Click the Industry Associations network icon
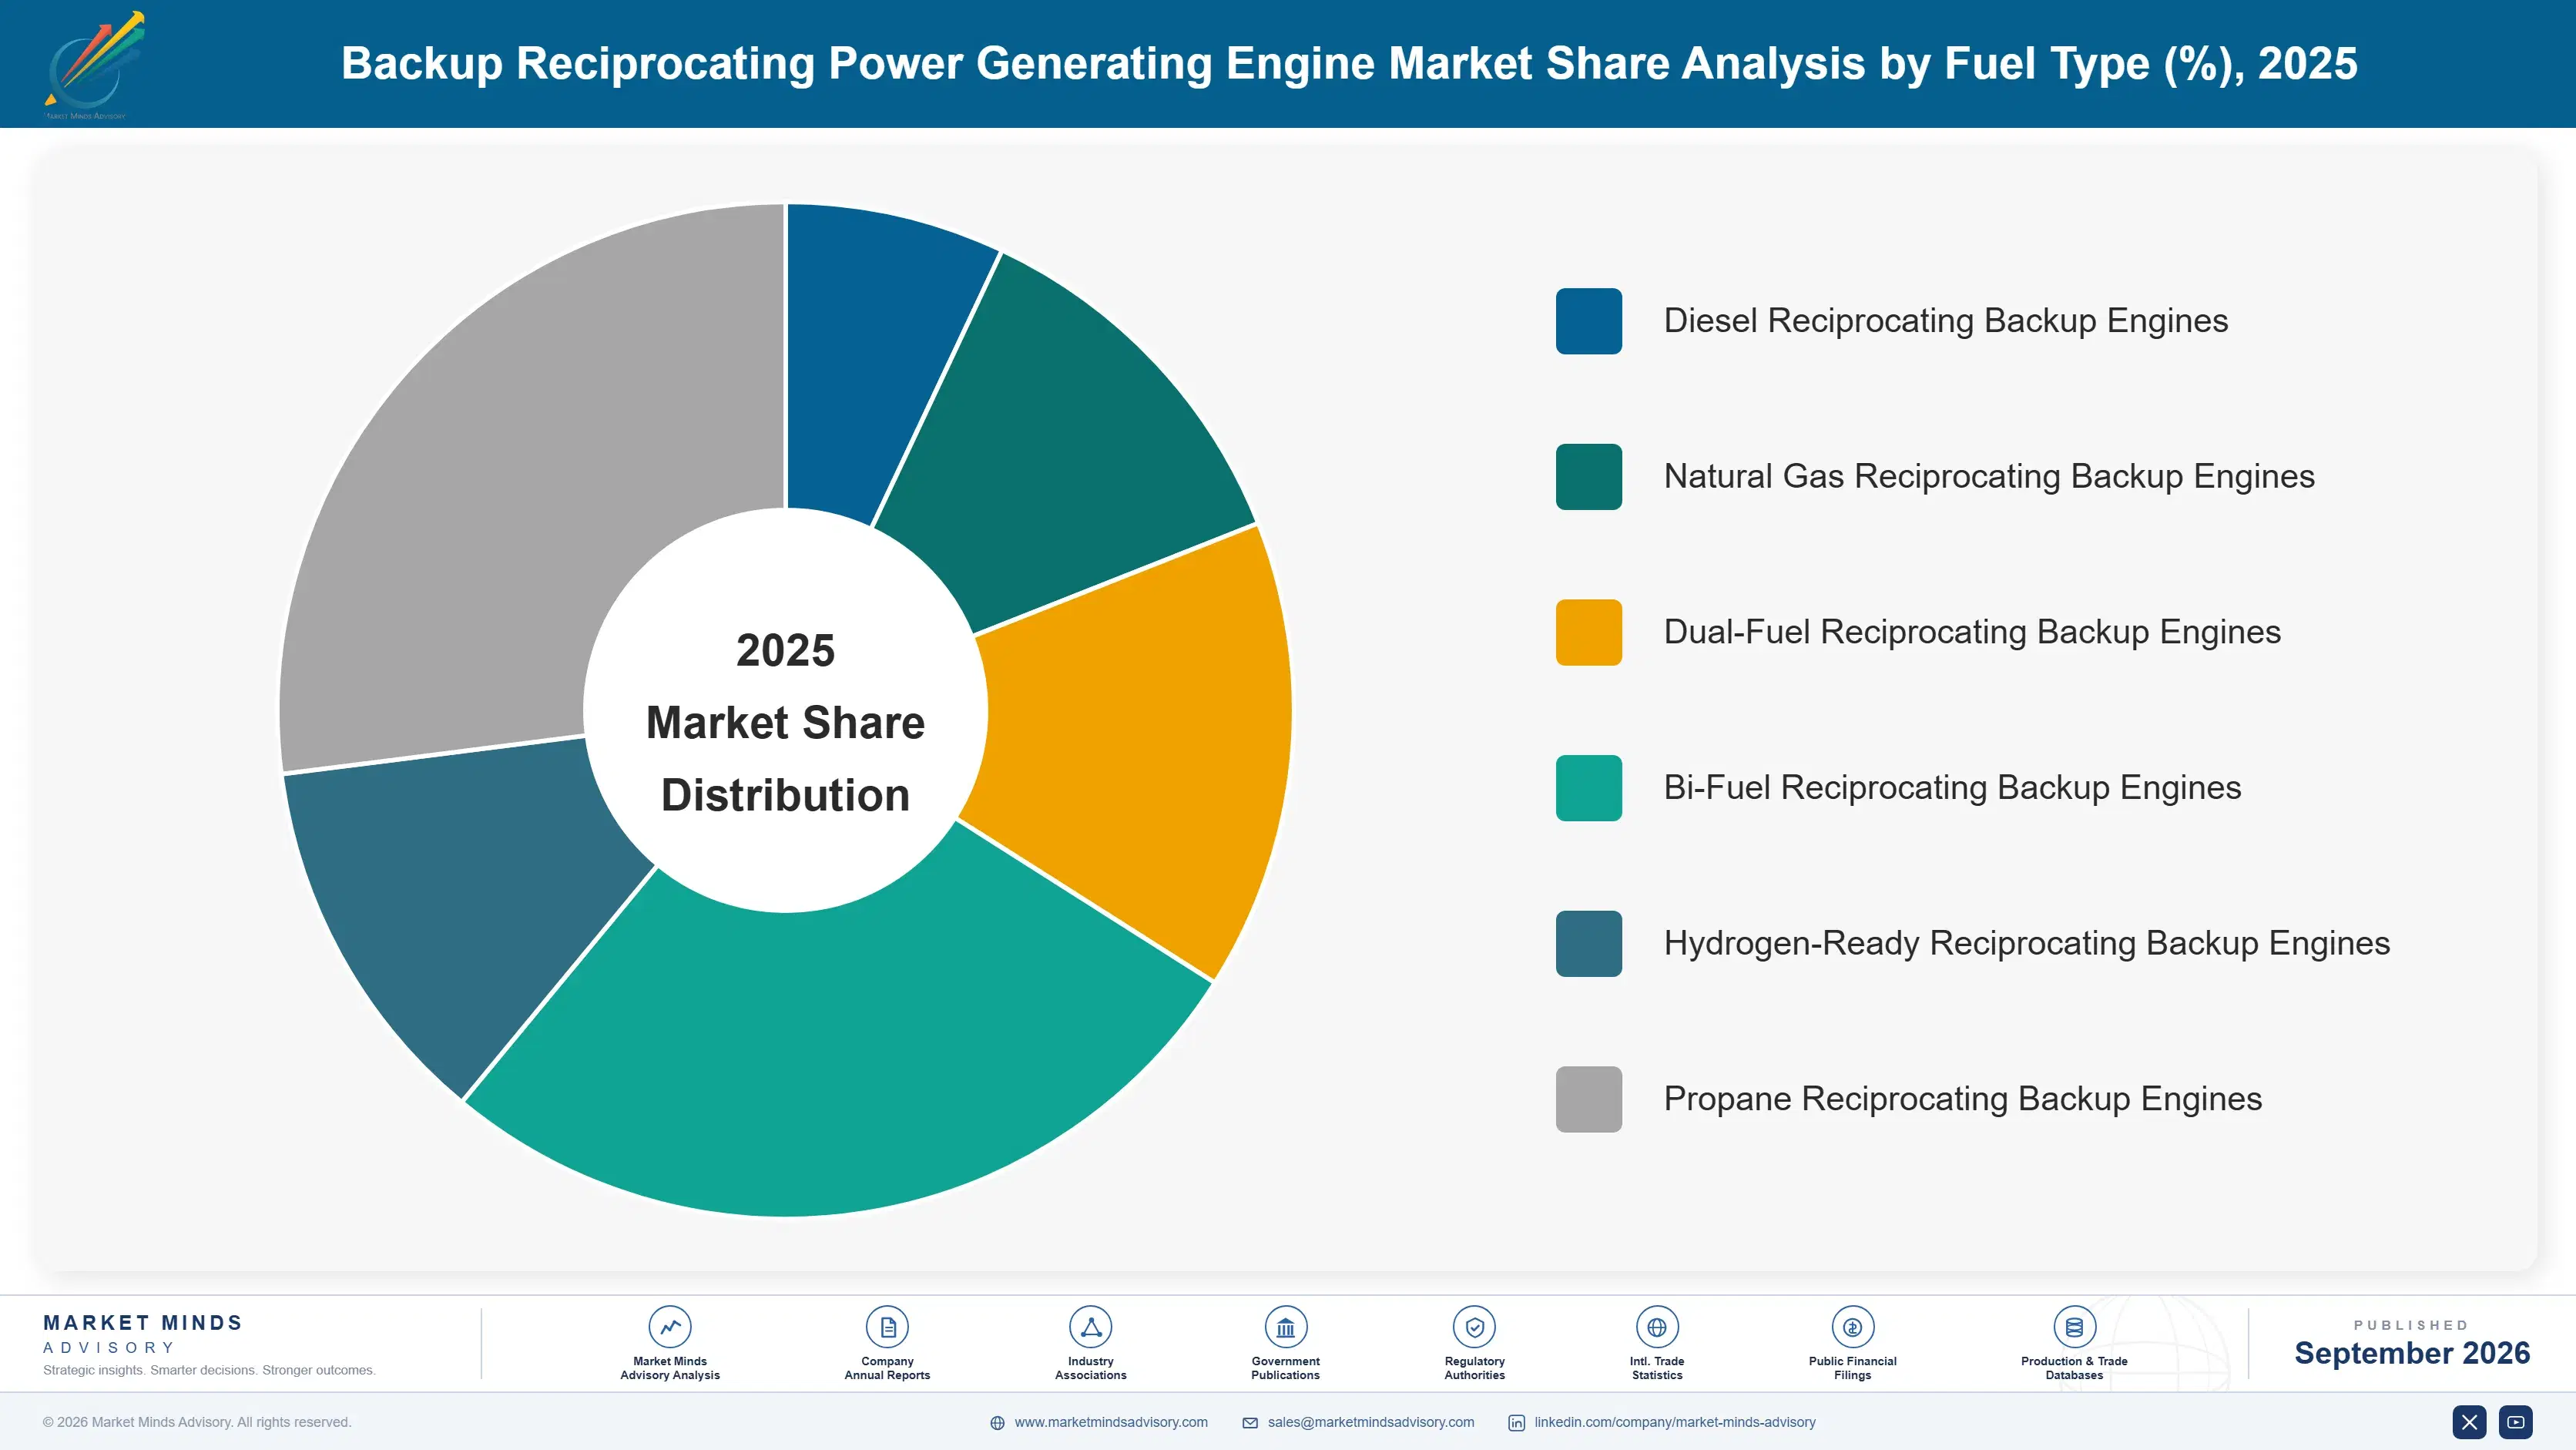This screenshot has height=1450, width=2576. pyautogui.click(x=1090, y=1327)
